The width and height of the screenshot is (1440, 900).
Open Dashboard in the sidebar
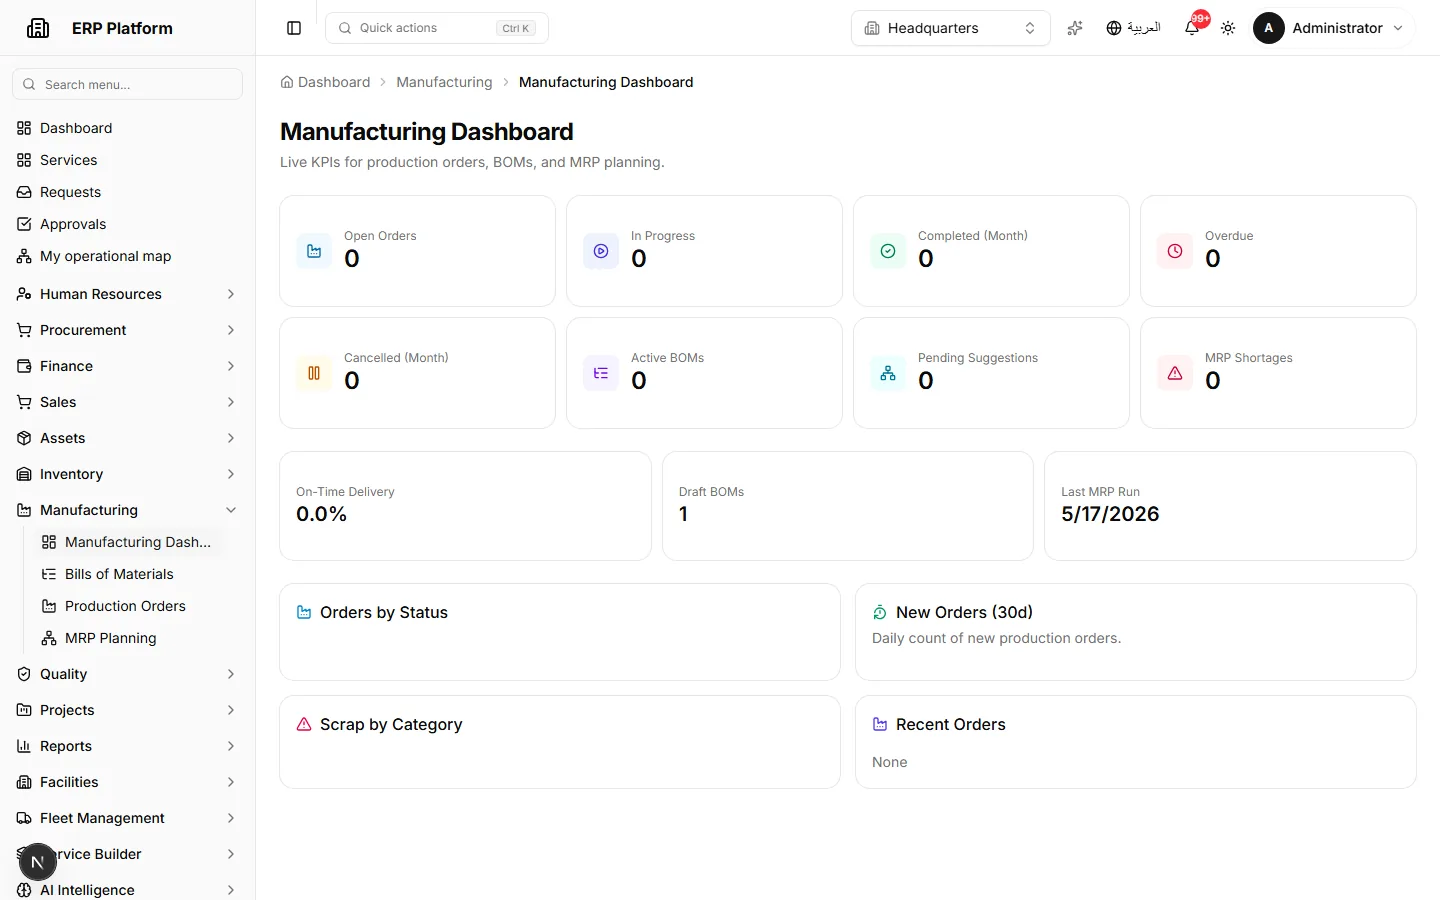[128, 128]
